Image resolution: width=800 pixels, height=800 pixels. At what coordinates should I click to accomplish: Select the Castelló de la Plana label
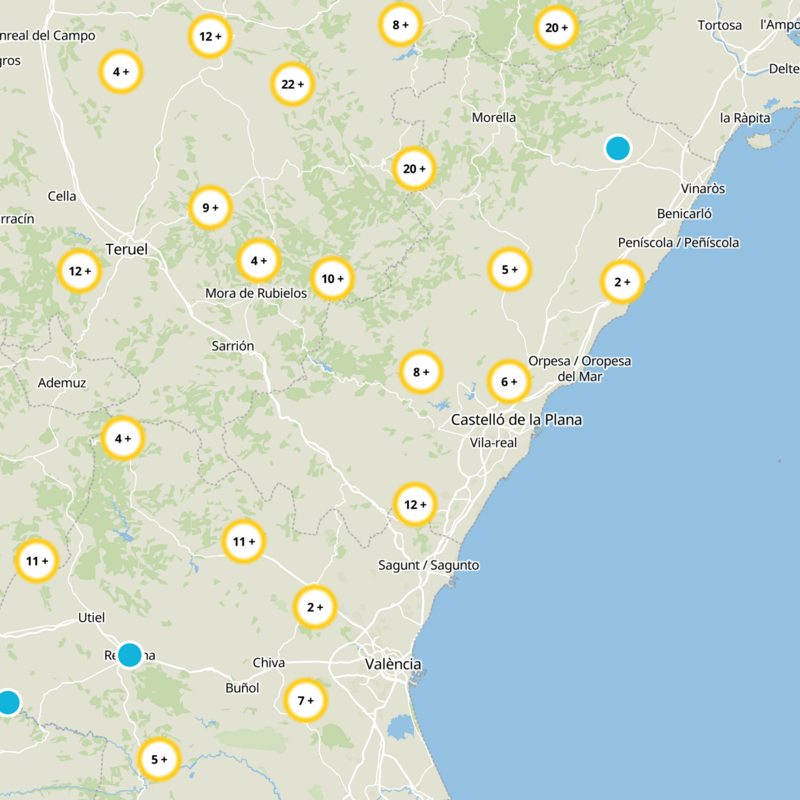tap(516, 420)
